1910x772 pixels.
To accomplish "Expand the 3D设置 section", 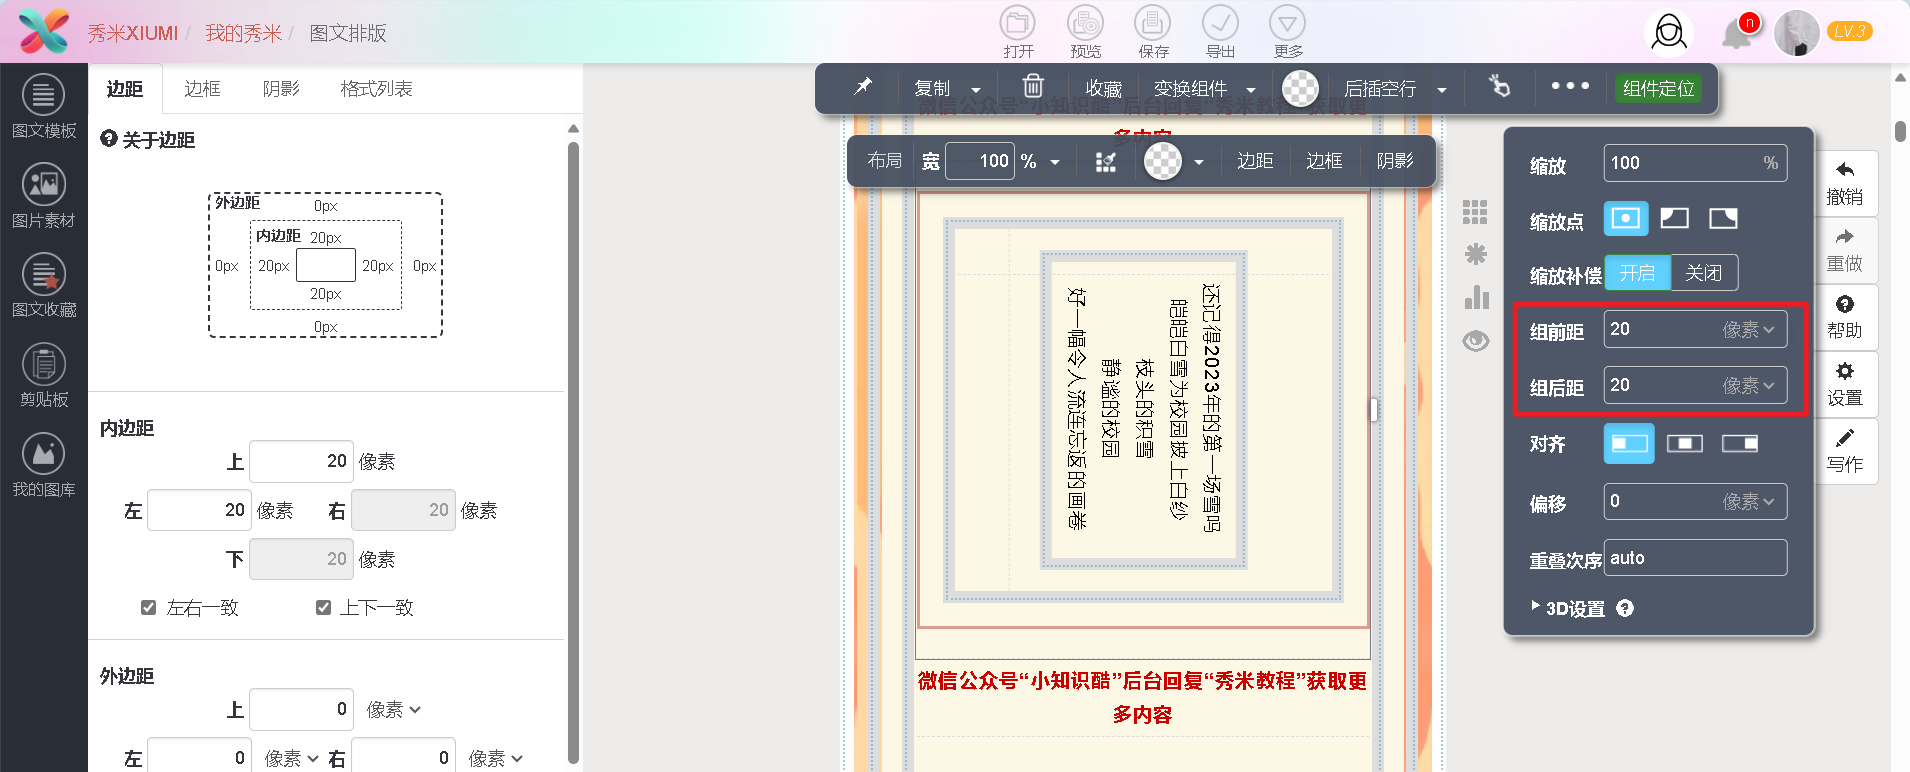I will (x=1568, y=608).
